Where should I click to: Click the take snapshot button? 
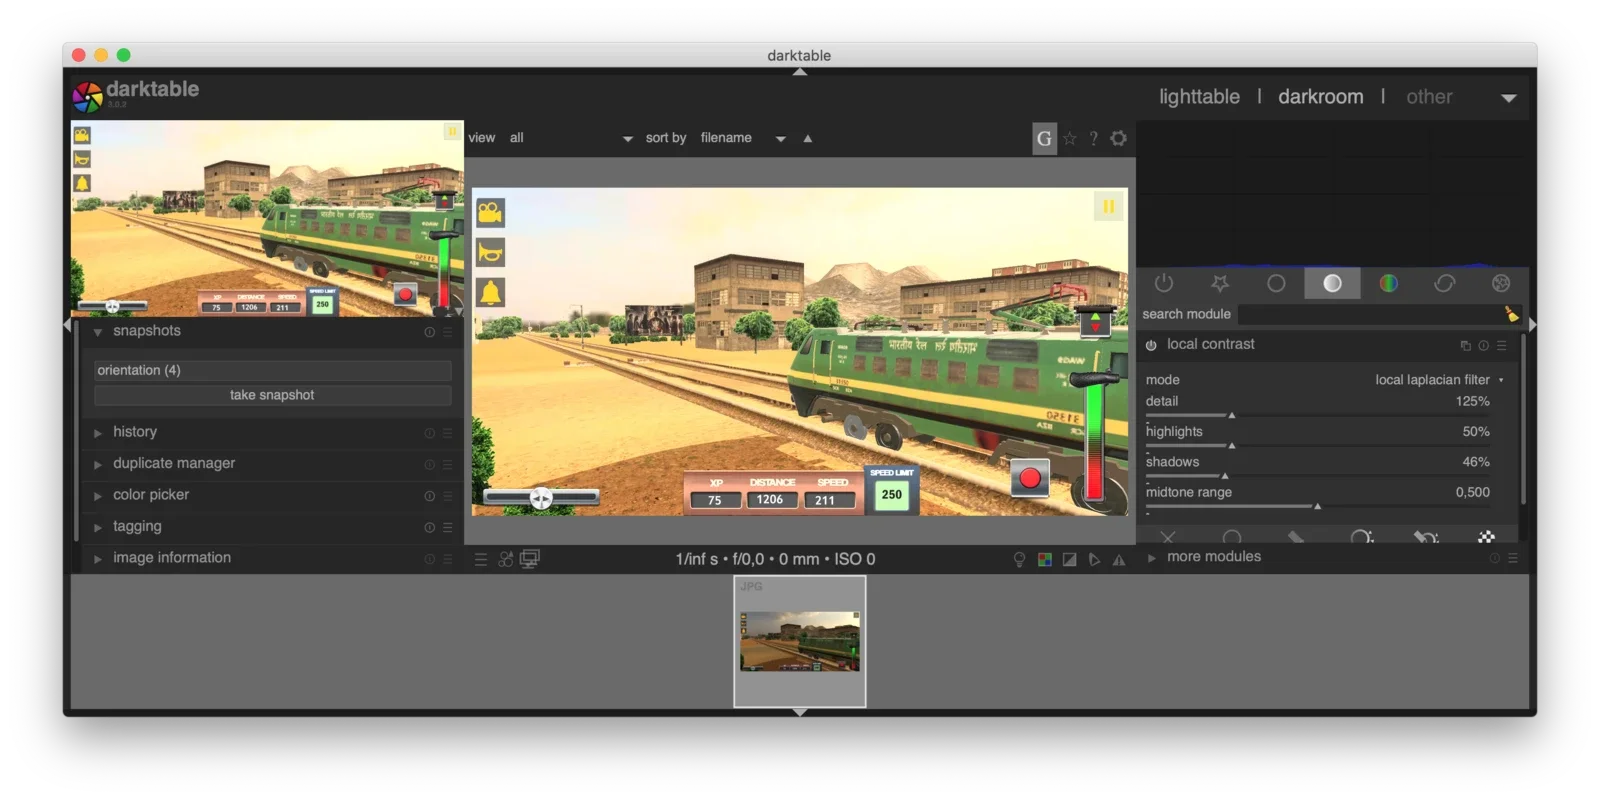[x=272, y=395]
